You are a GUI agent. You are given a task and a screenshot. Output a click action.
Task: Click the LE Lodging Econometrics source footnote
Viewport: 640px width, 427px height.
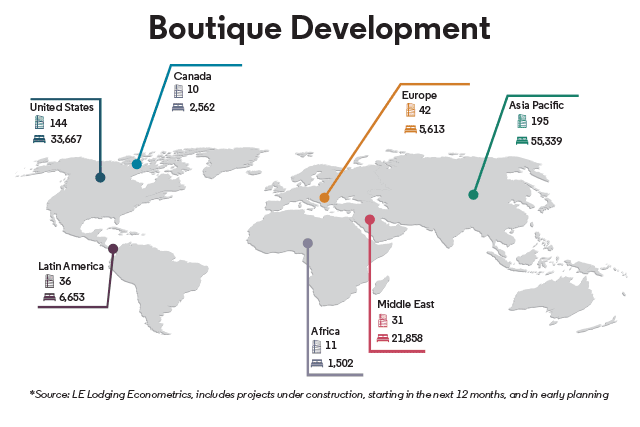click(319, 396)
